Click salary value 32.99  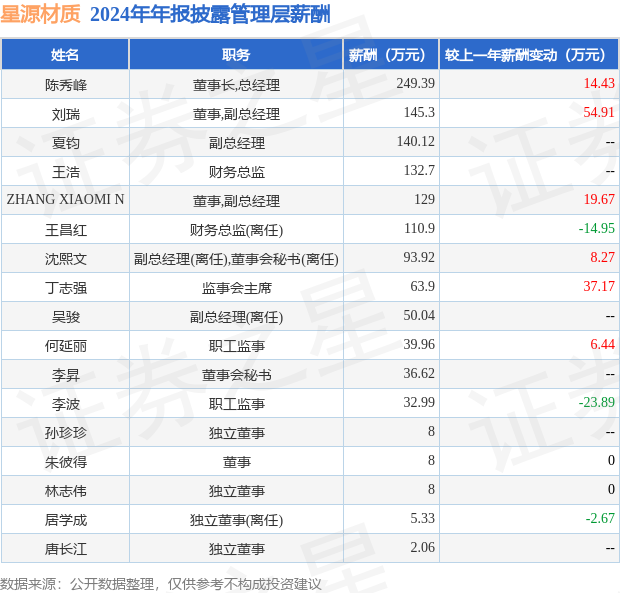pos(419,402)
